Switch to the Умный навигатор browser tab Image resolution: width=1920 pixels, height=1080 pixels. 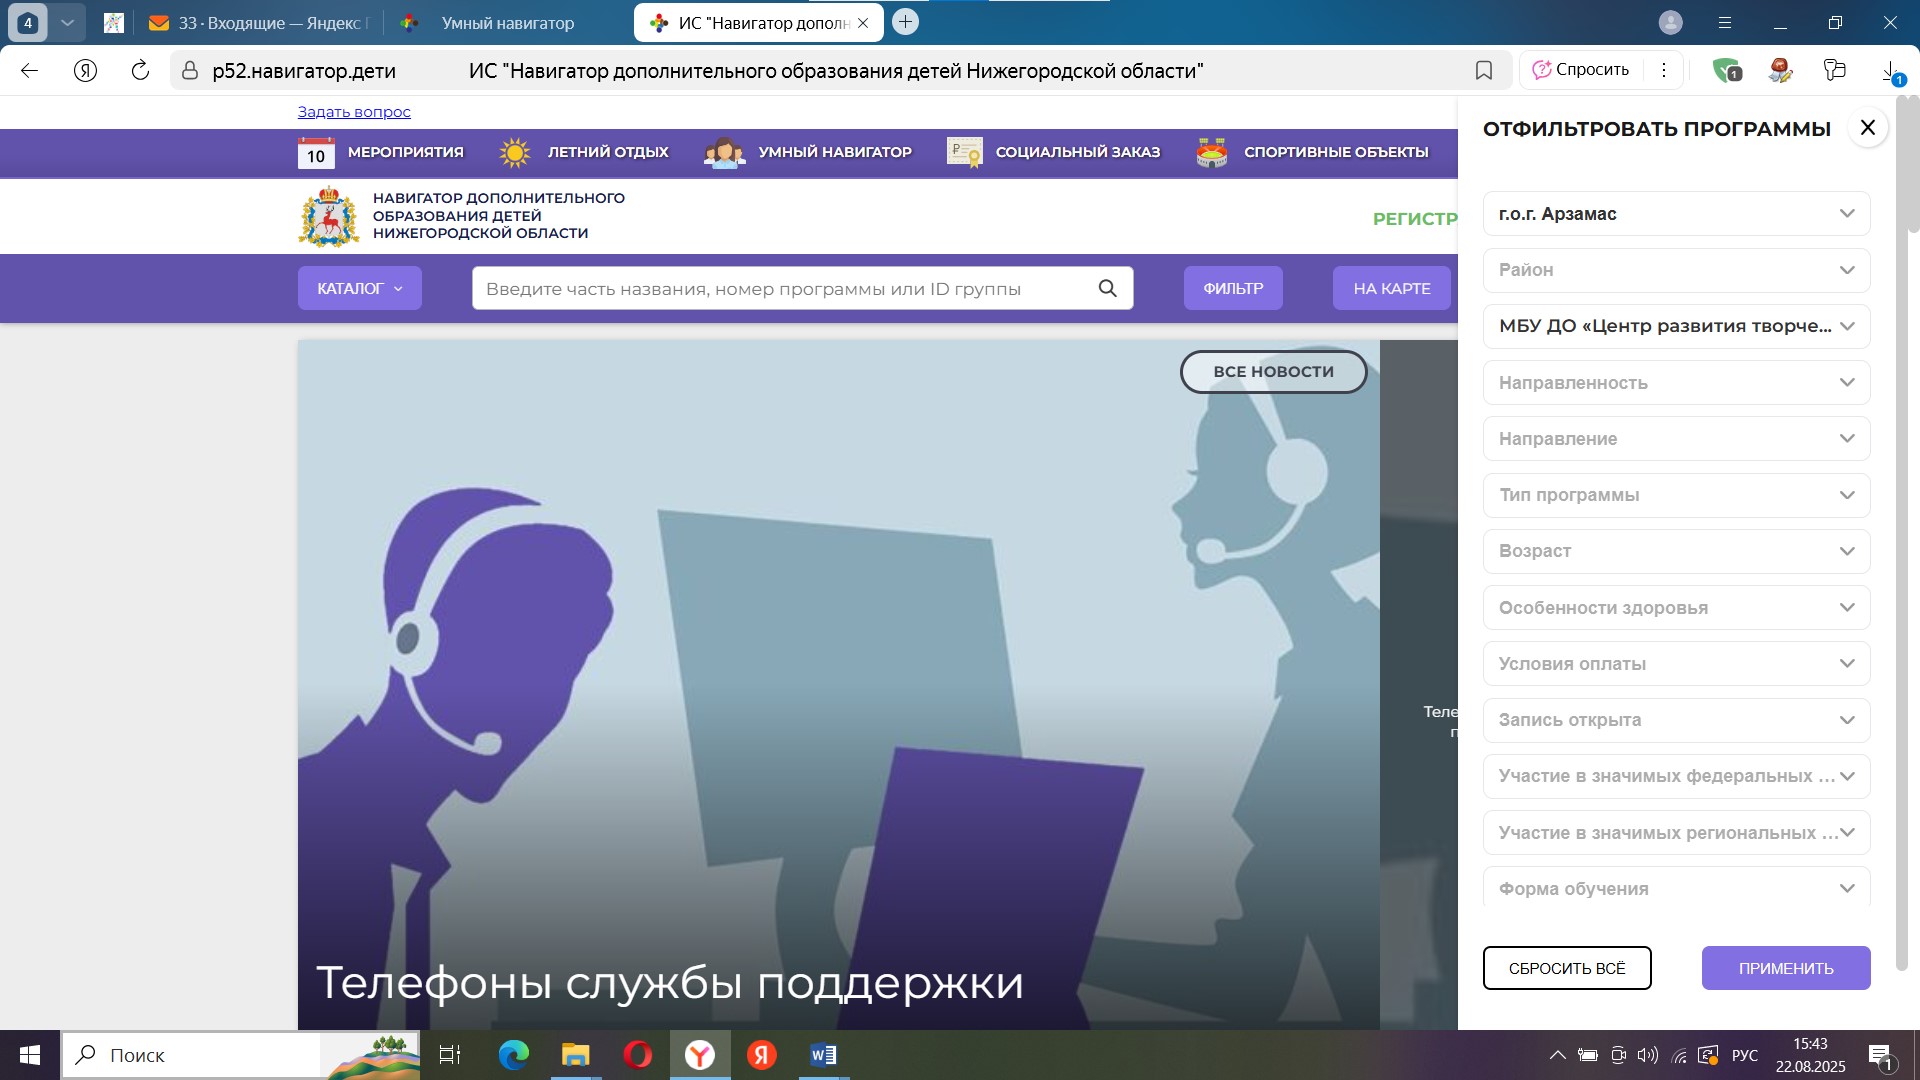pos(507,23)
